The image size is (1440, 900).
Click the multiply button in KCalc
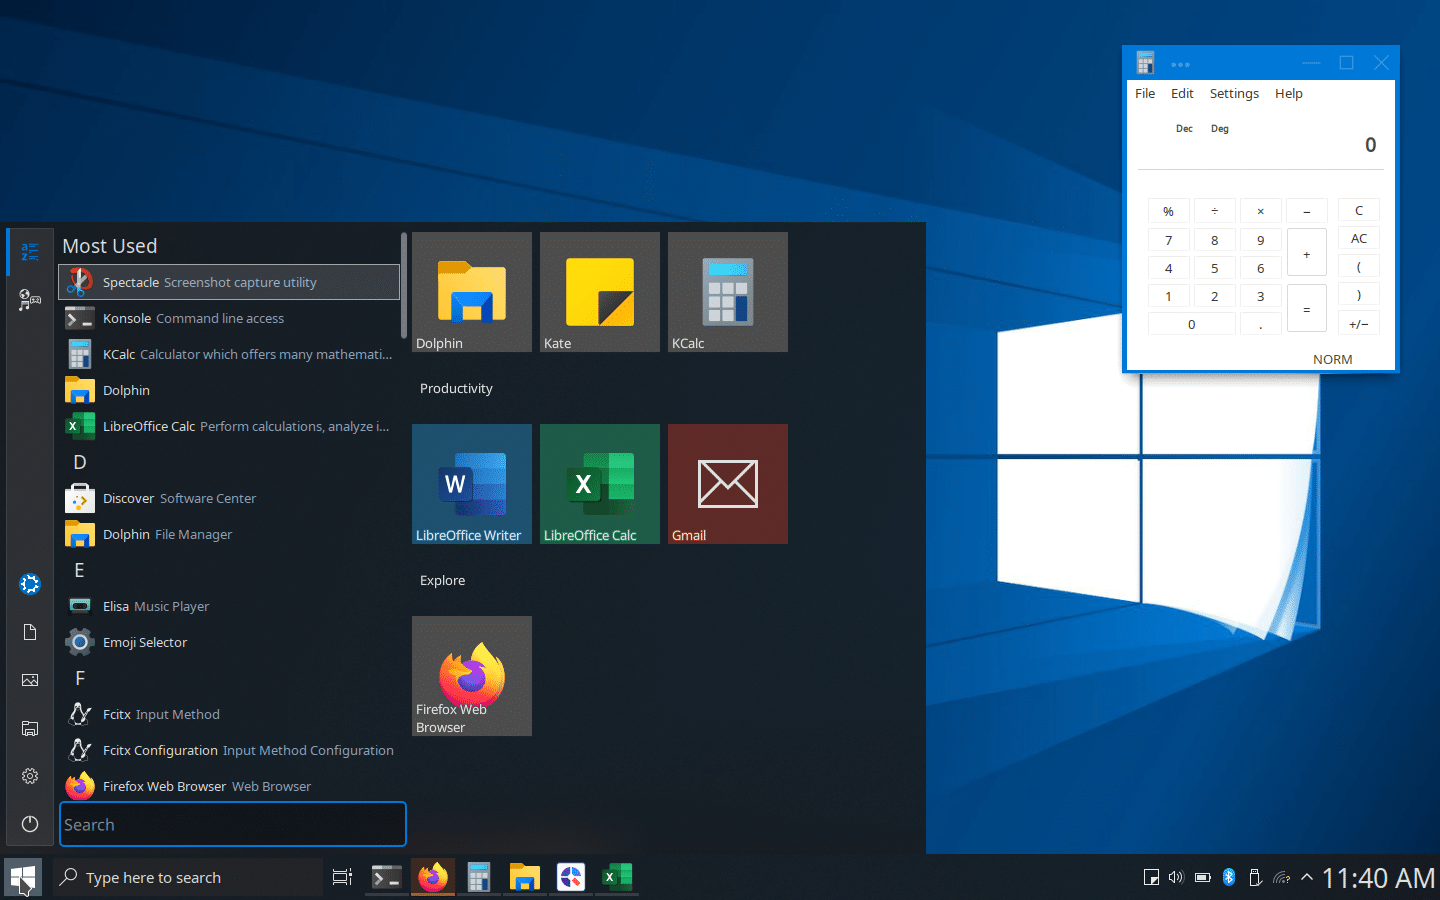point(1260,211)
